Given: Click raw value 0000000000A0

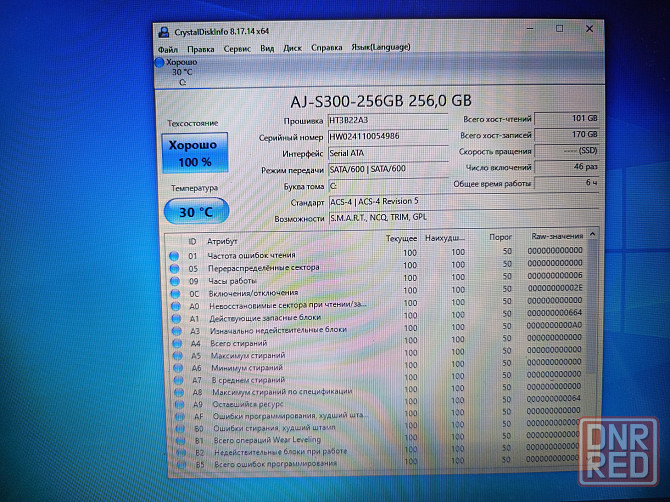Looking at the screenshot, I should click(554, 325).
